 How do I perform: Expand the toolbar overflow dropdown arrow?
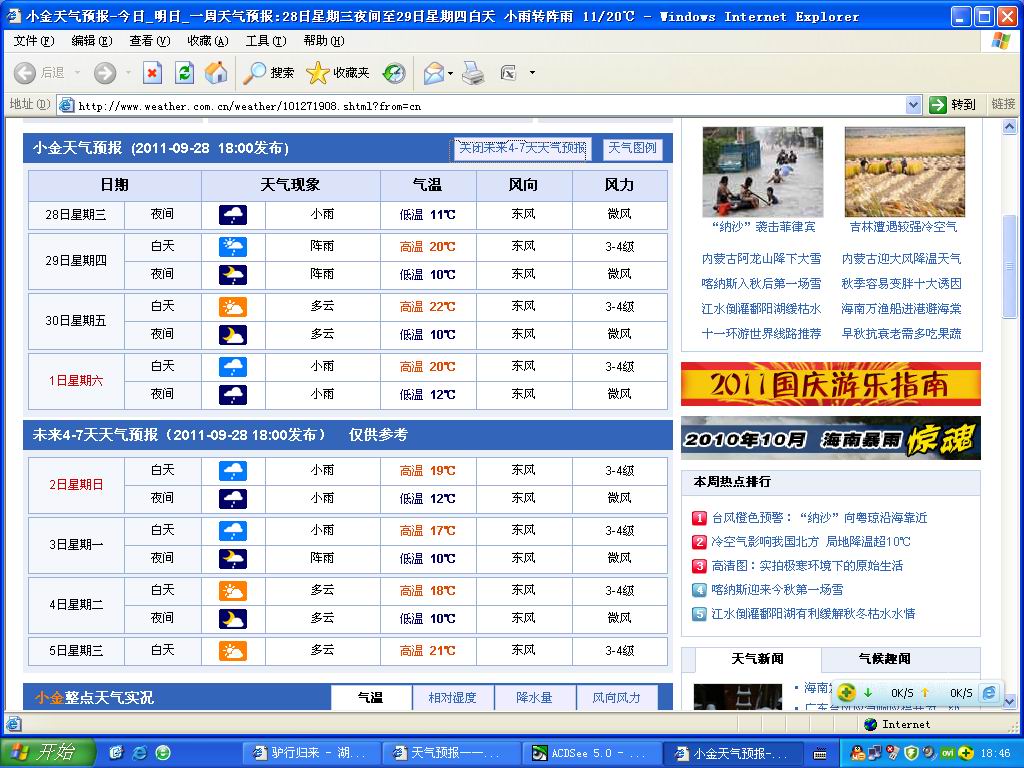coord(532,73)
